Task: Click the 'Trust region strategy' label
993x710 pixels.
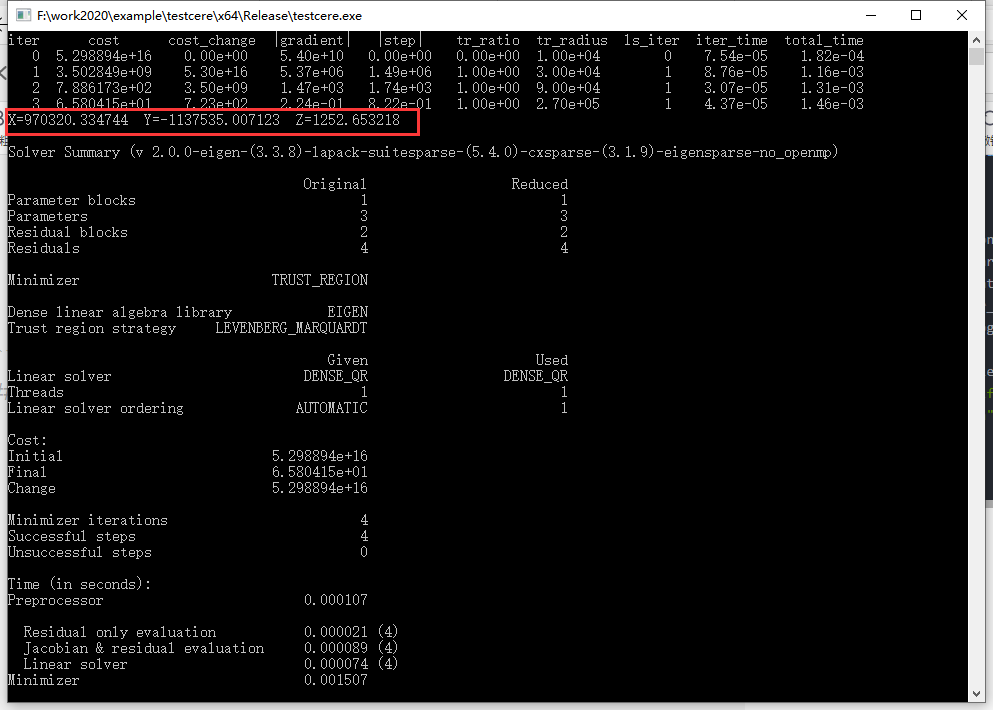Action: point(92,328)
